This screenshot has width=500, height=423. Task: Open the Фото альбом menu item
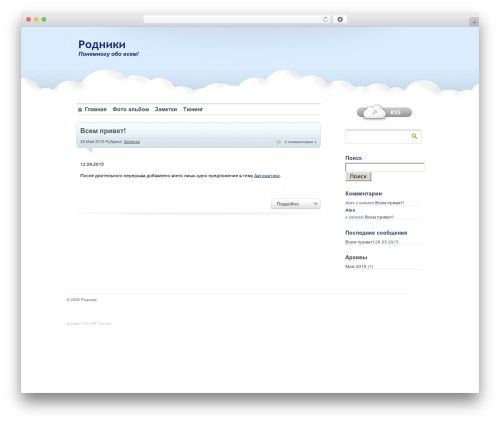click(131, 109)
